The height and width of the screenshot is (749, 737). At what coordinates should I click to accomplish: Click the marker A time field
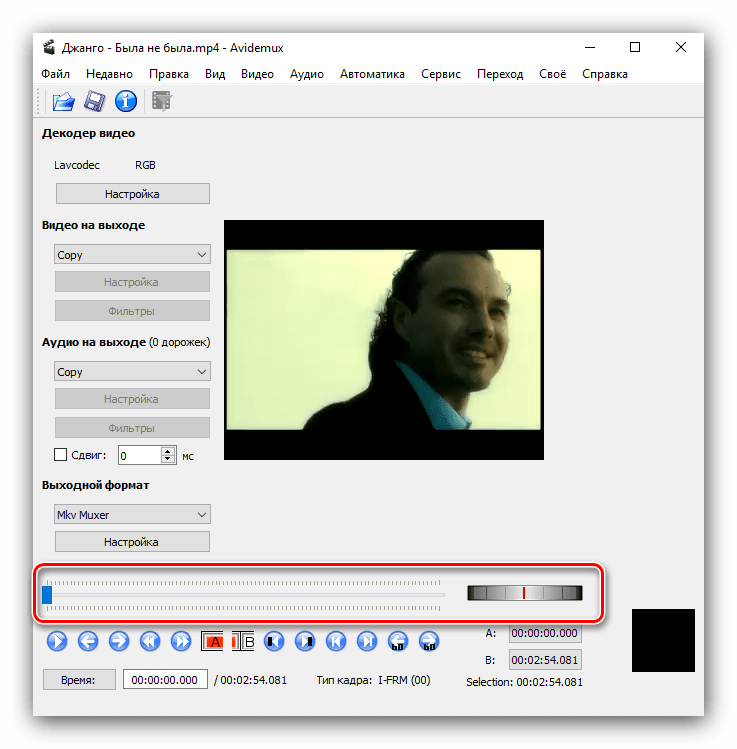tap(545, 633)
